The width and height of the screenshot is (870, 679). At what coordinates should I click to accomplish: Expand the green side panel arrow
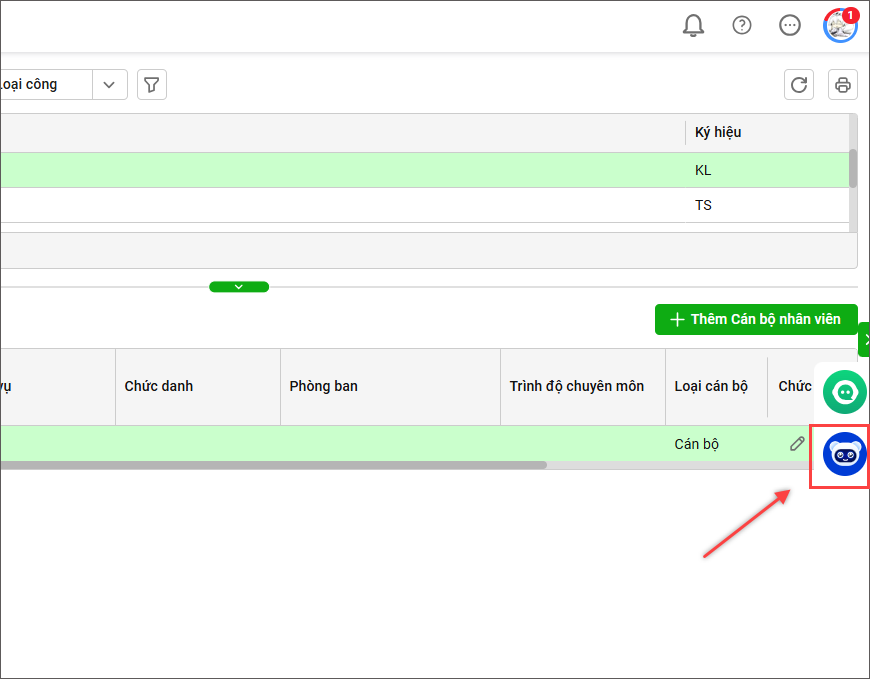coord(865,340)
